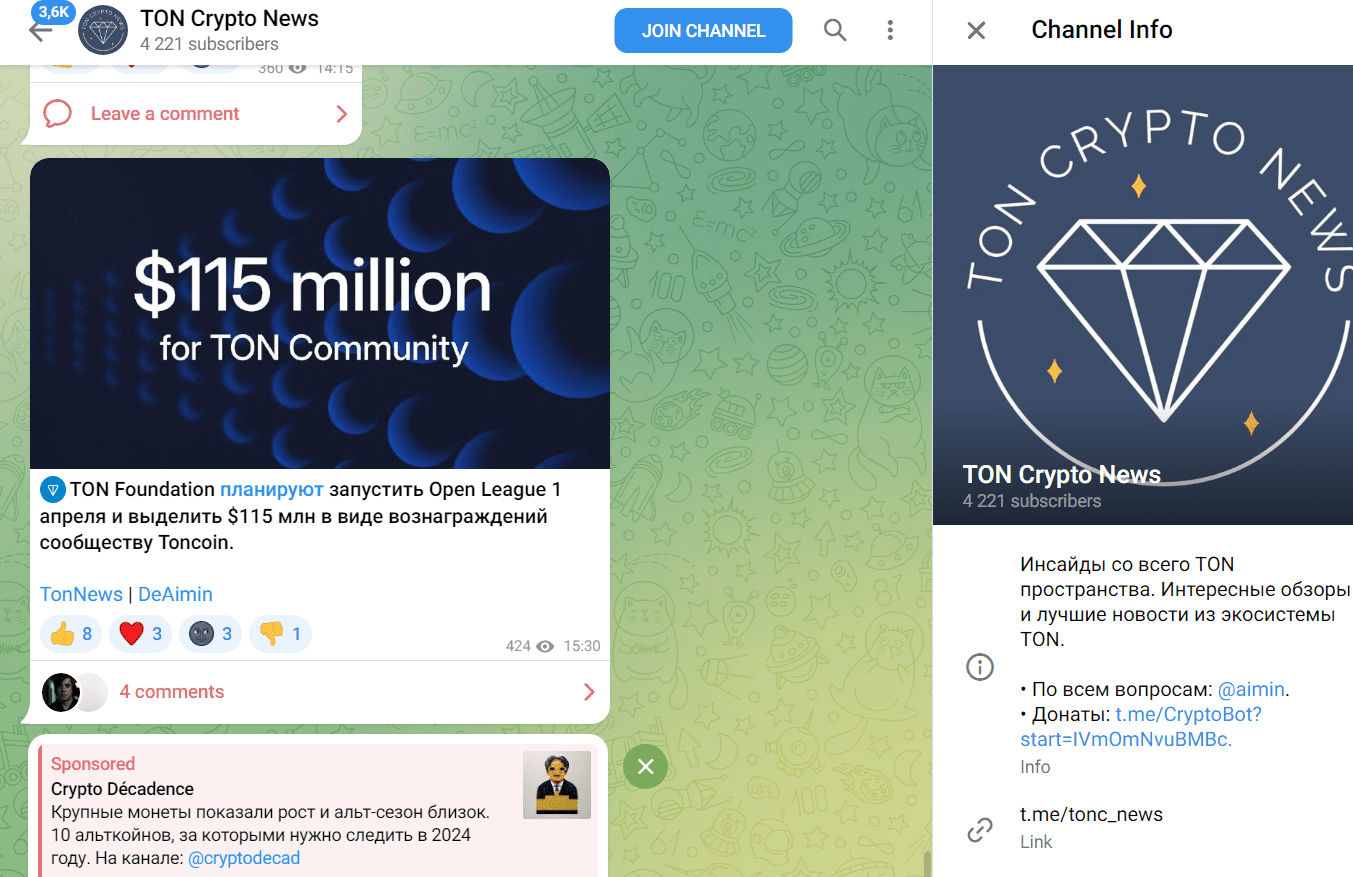Open TON Crypto News channel avatar in header
This screenshot has width=1353, height=877.
pyautogui.click(x=102, y=30)
